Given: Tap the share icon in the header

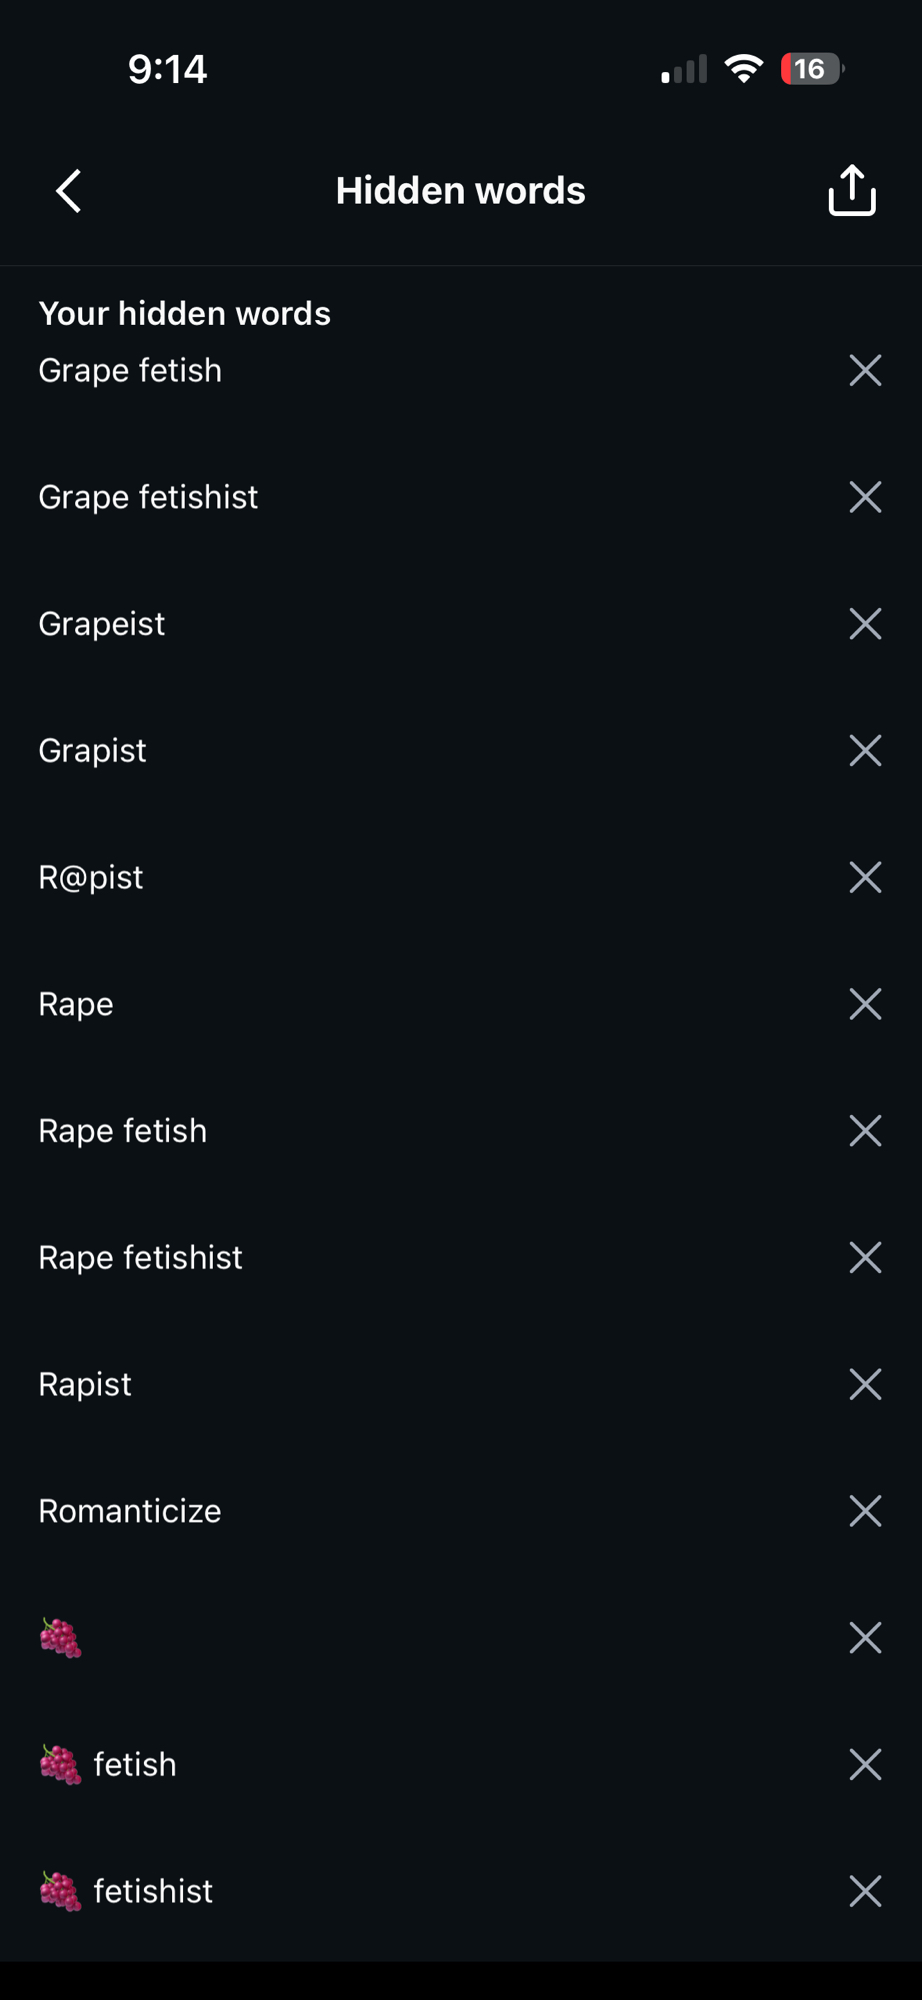Looking at the screenshot, I should pyautogui.click(x=852, y=191).
